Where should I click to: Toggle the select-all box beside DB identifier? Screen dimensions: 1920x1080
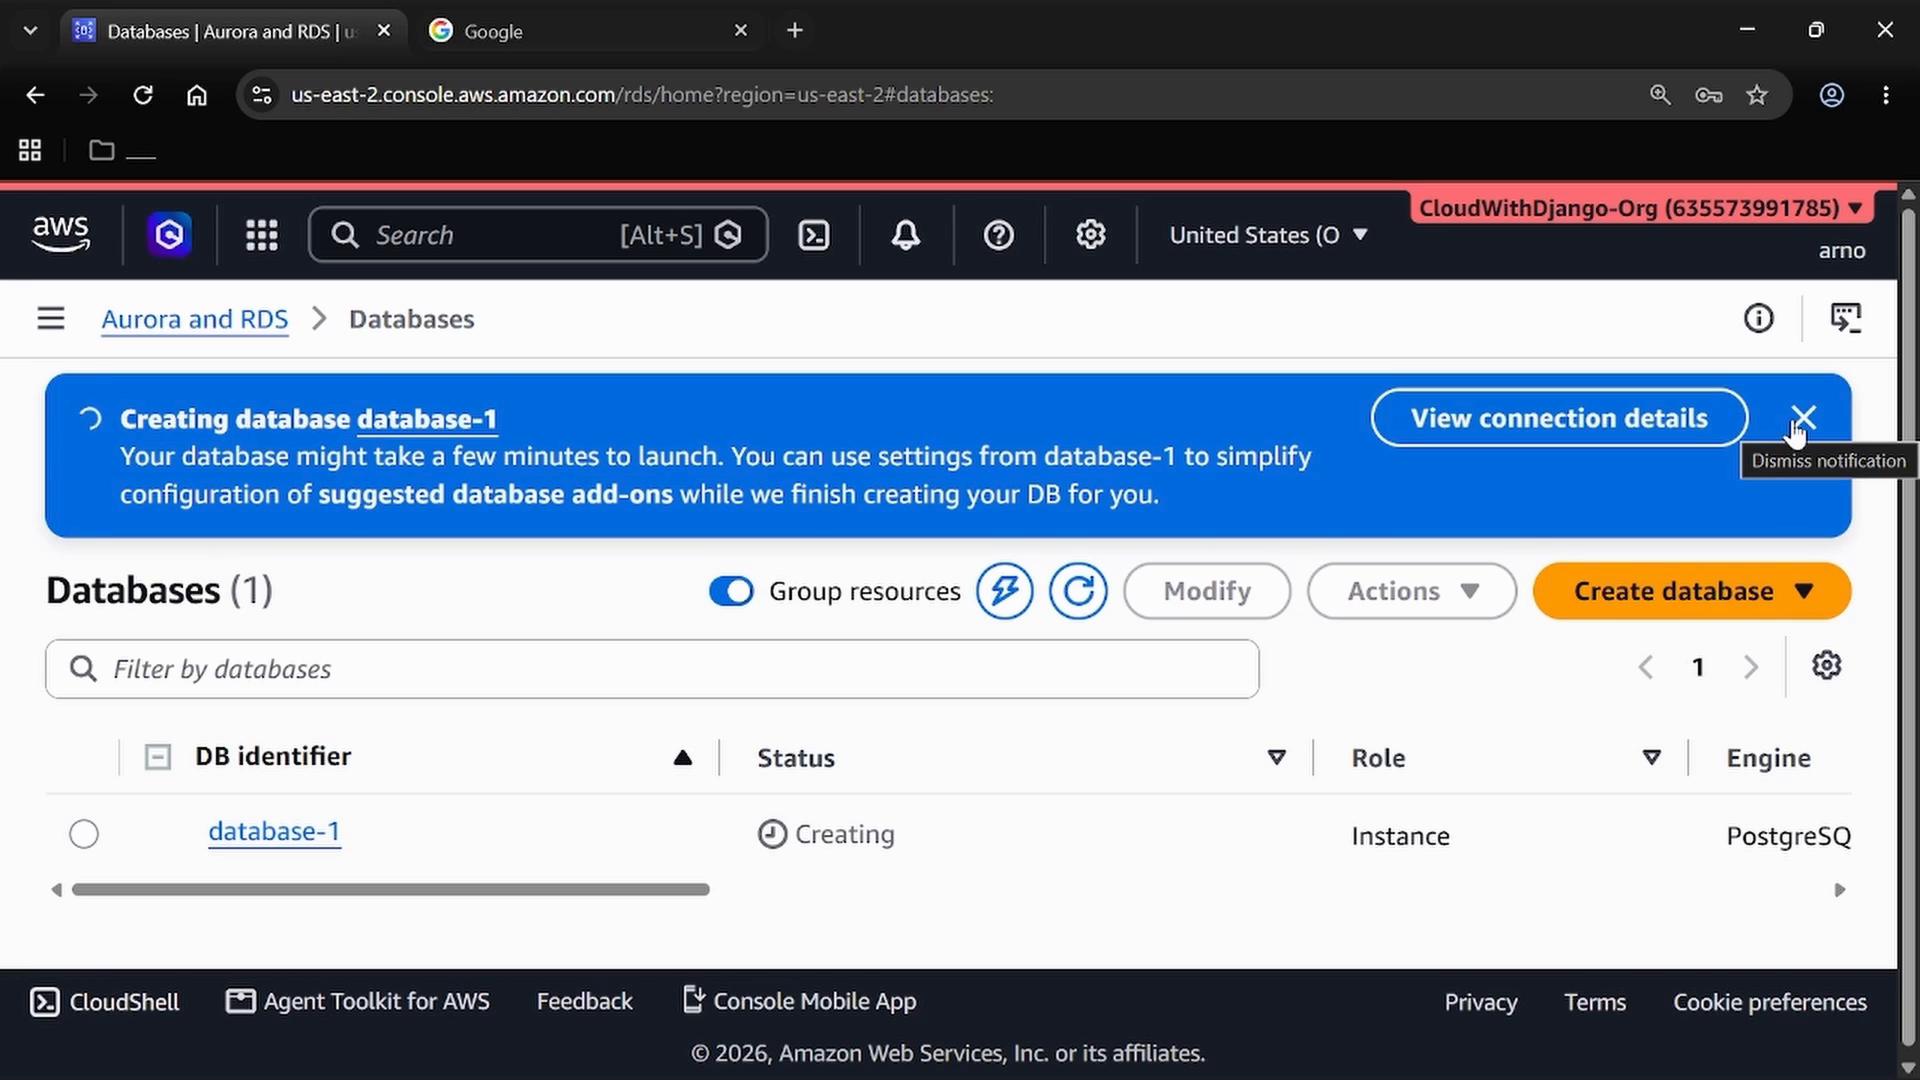click(x=158, y=757)
